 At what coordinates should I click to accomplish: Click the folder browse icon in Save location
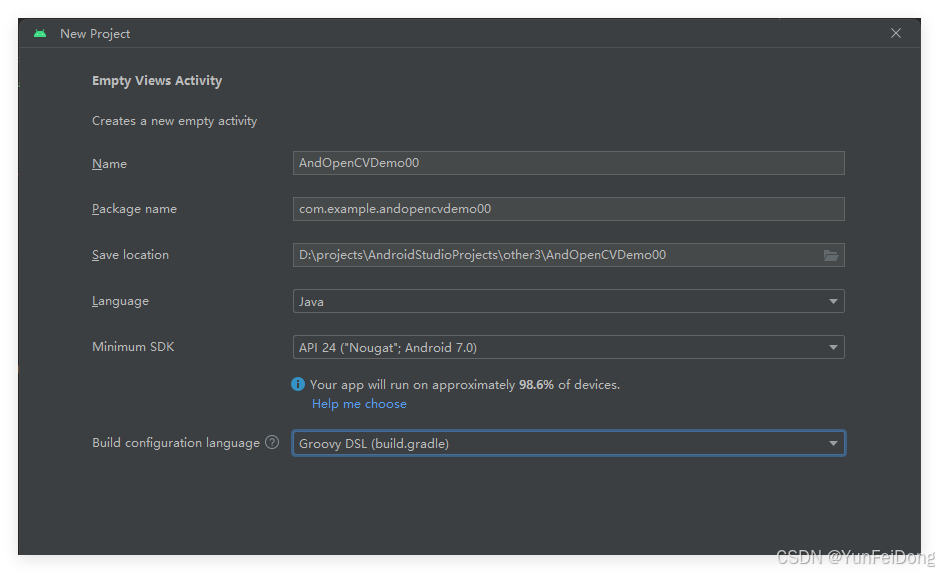click(831, 255)
